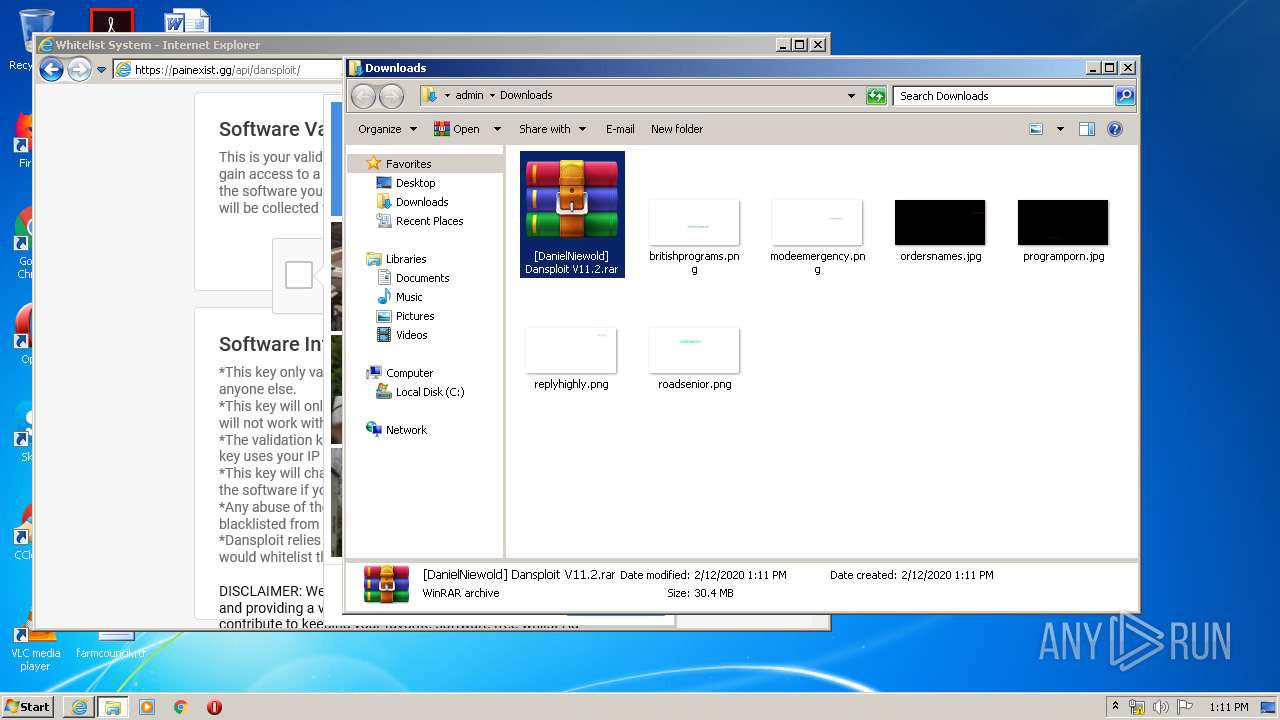Open the volume tray icon
Image resolution: width=1280 pixels, height=720 pixels.
[1160, 707]
